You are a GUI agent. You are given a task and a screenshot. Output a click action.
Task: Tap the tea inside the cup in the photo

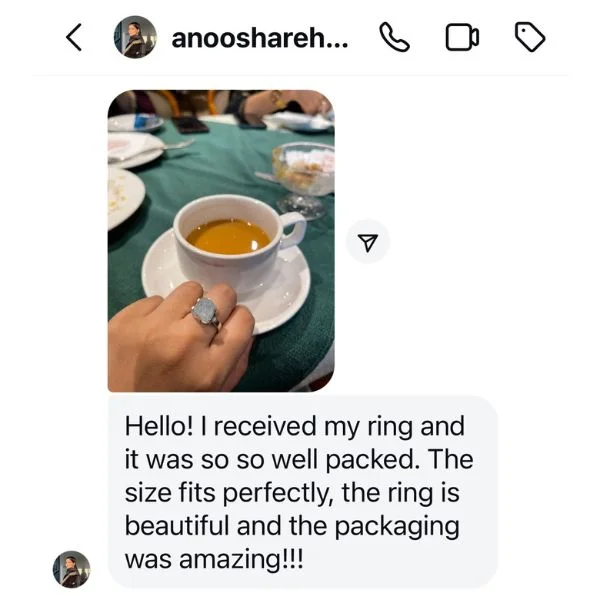tap(228, 236)
